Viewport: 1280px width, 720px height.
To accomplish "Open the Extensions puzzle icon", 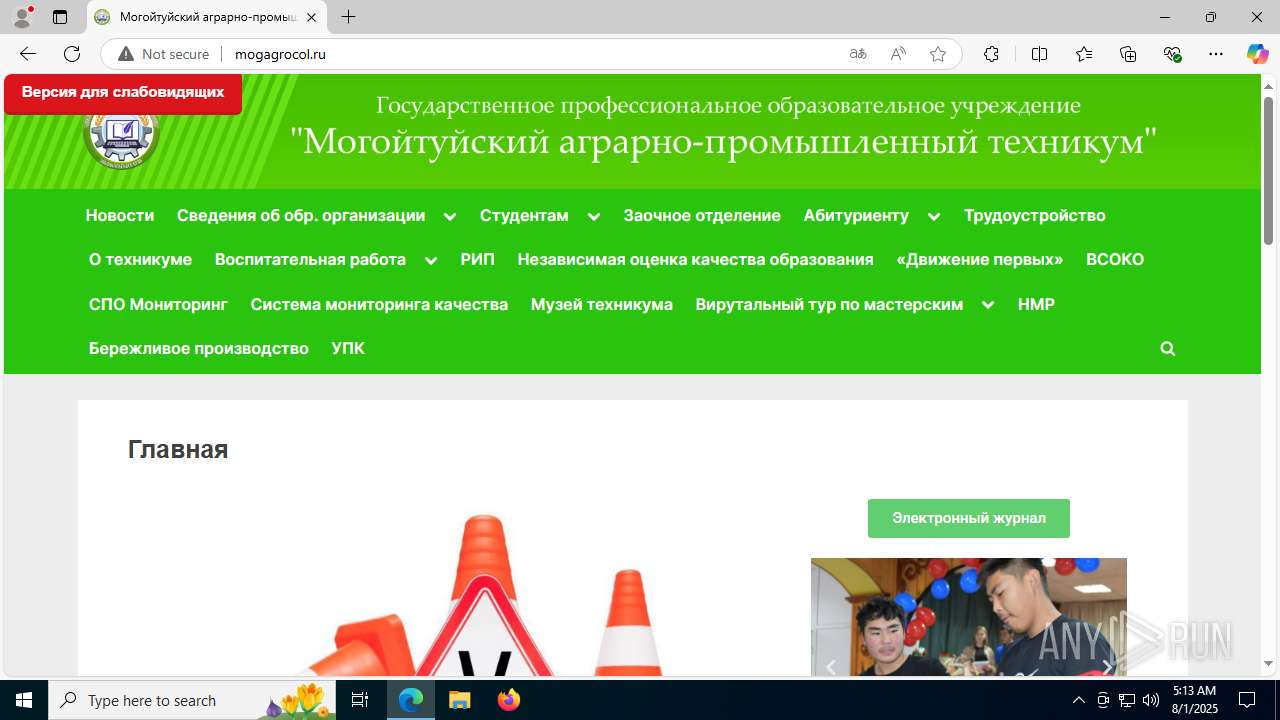I will [x=991, y=54].
